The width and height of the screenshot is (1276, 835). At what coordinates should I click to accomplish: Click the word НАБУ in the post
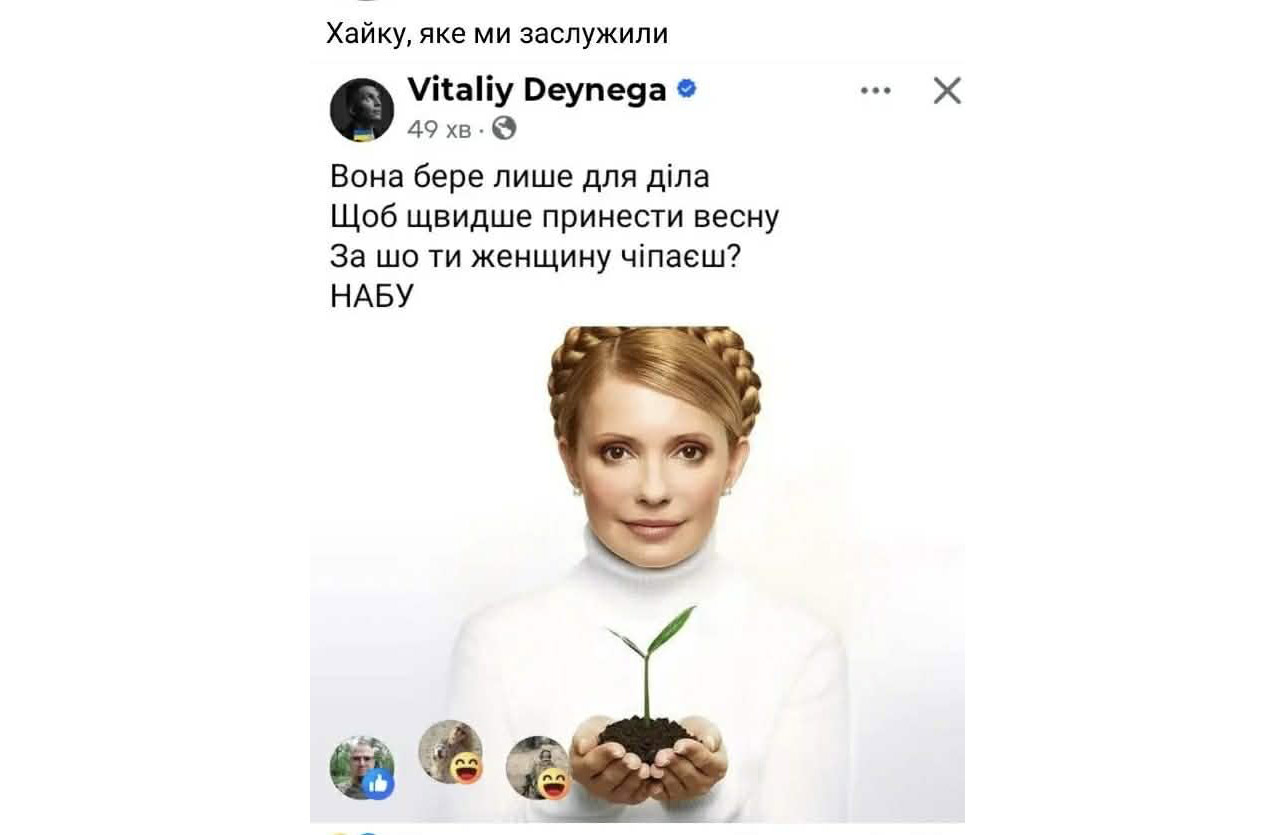pyautogui.click(x=371, y=296)
